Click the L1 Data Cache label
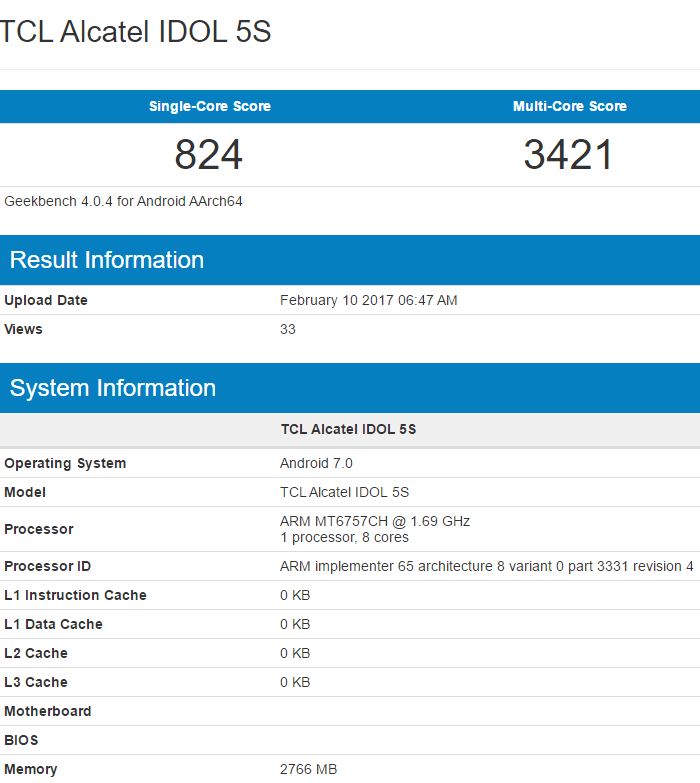Viewport: 700px width, 783px height. [53, 624]
